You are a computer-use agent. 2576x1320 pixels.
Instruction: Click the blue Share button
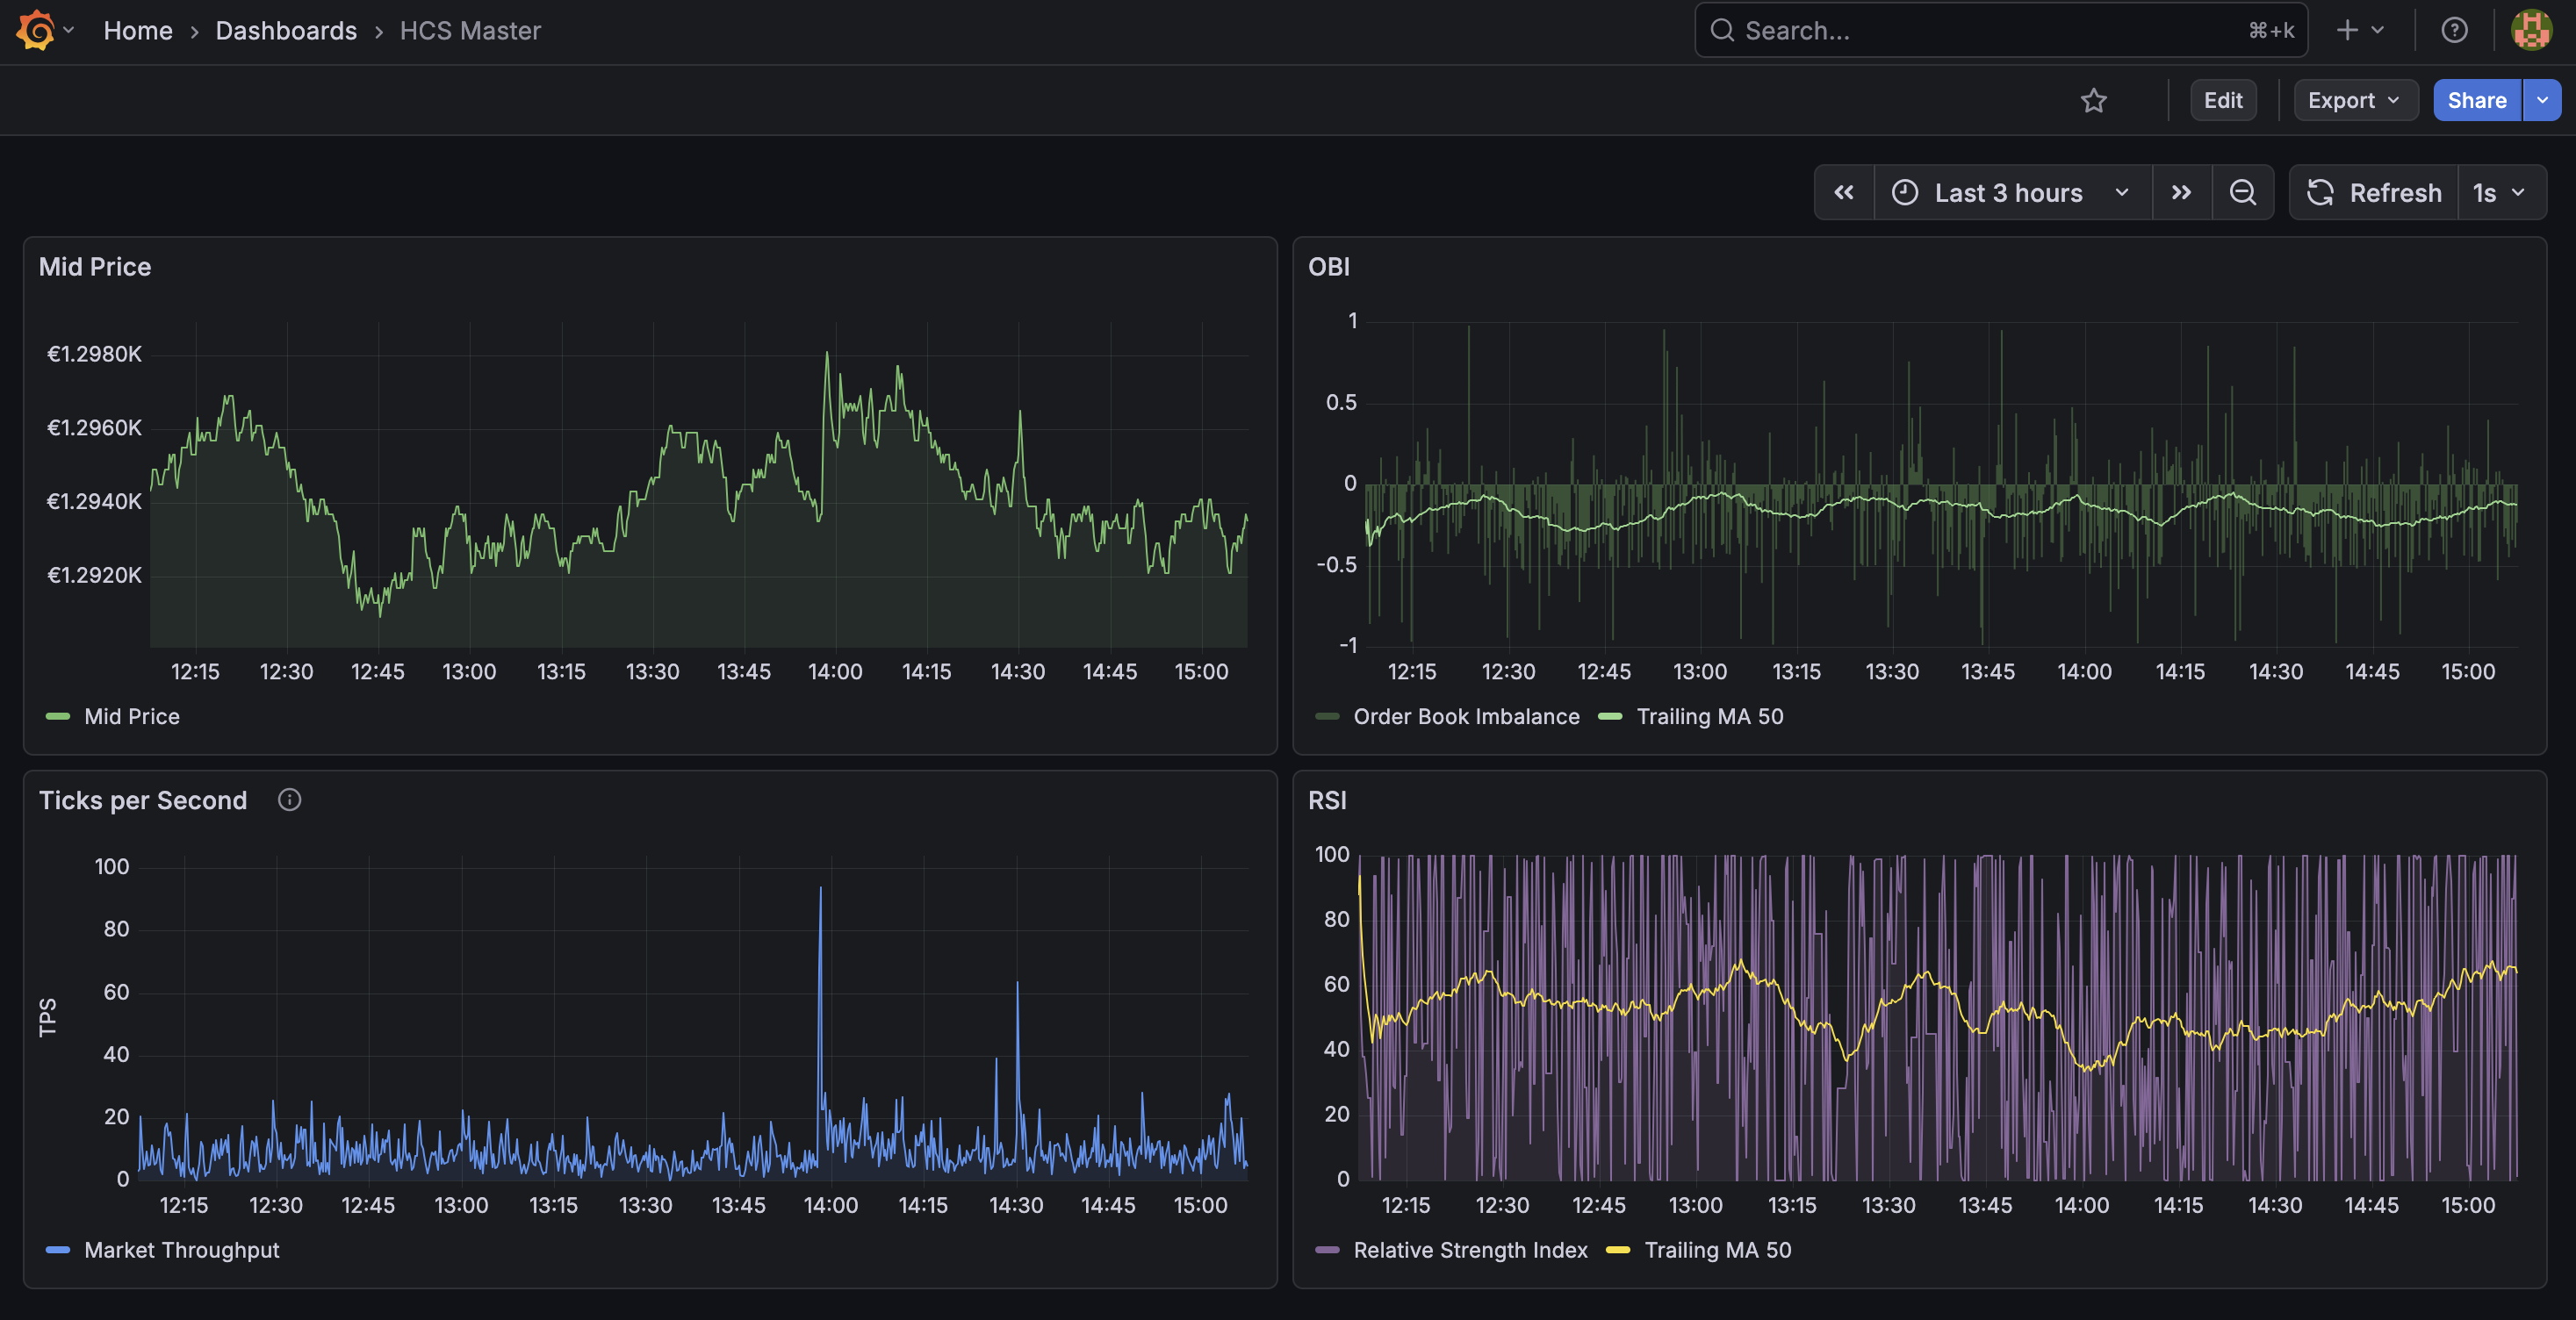pyautogui.click(x=2476, y=101)
